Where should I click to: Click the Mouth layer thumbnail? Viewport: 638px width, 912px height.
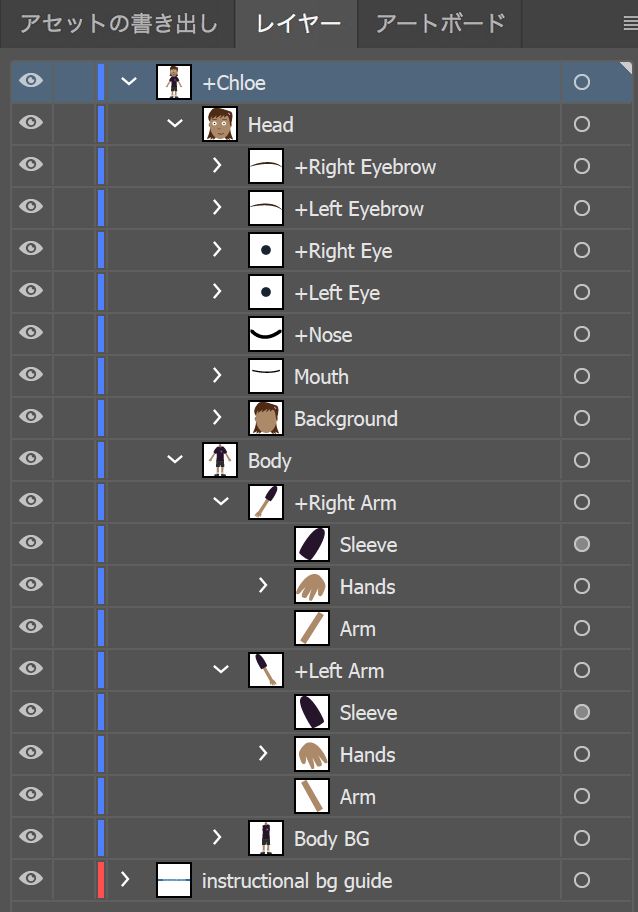point(264,376)
